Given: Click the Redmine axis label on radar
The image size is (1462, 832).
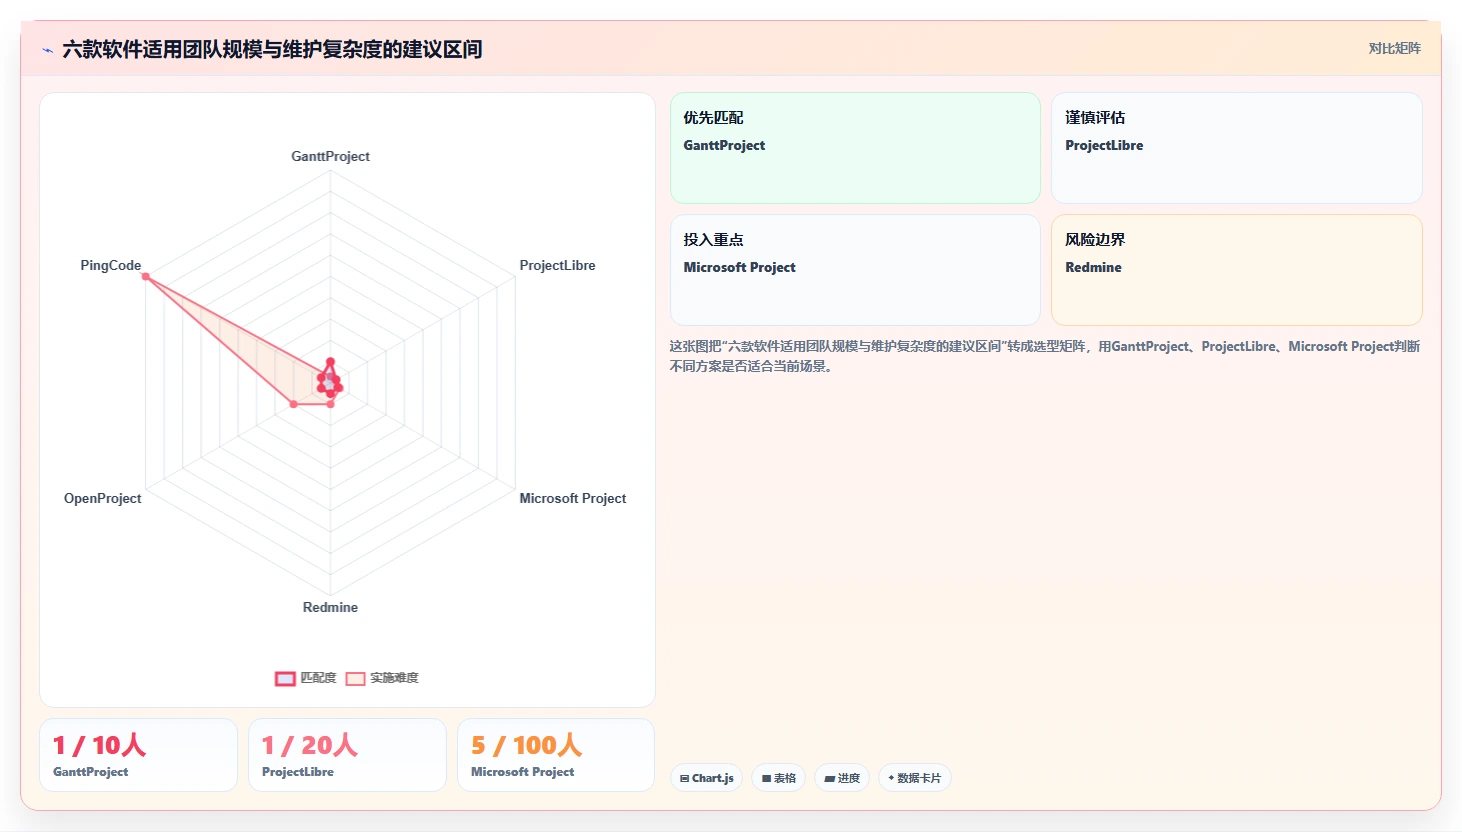Looking at the screenshot, I should [x=330, y=607].
